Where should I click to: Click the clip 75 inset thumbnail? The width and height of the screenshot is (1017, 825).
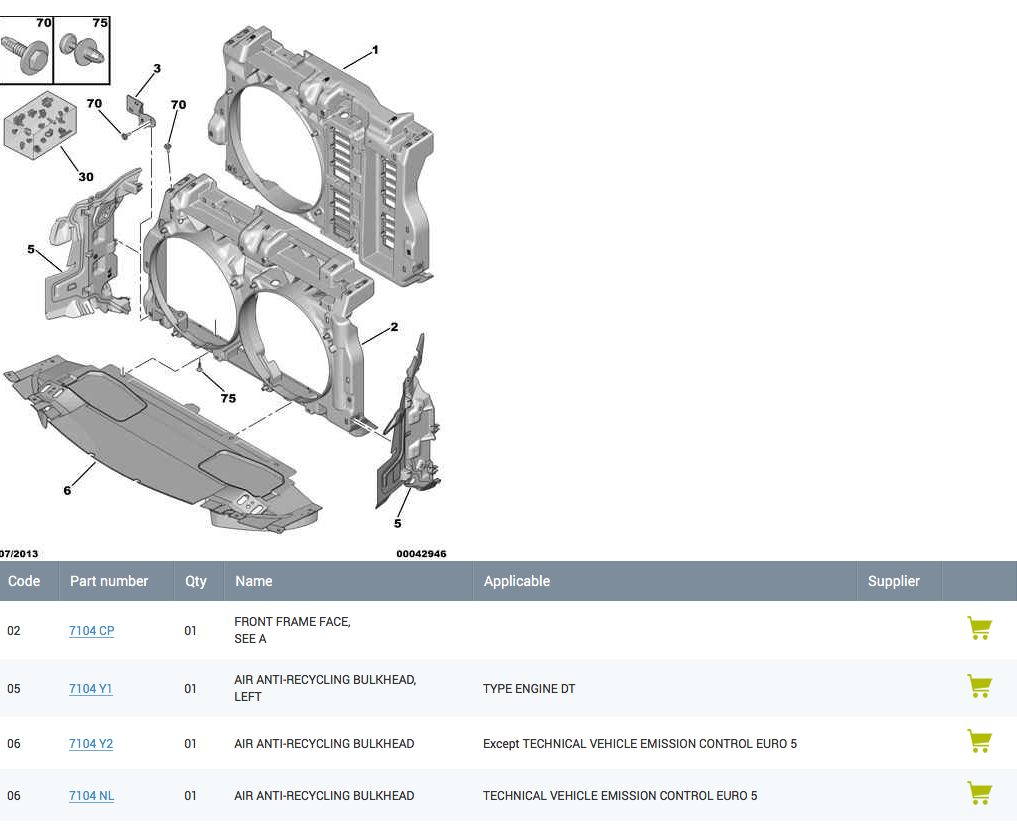tap(82, 50)
